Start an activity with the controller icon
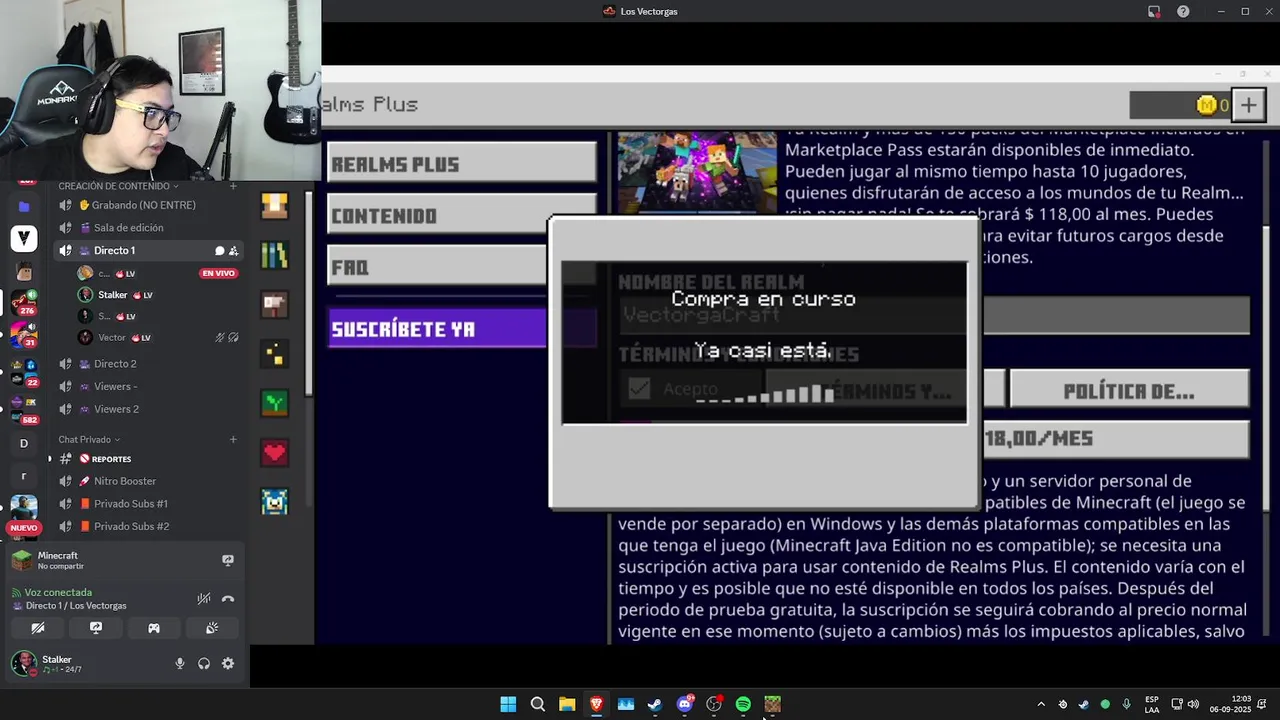 coord(154,628)
